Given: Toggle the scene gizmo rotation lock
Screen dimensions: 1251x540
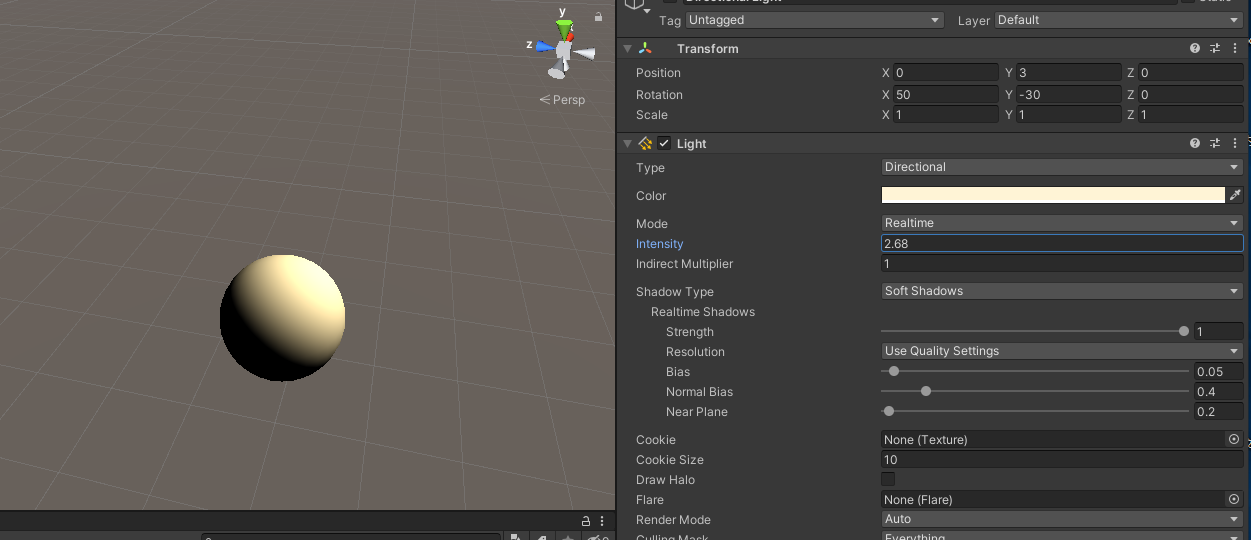Looking at the screenshot, I should coord(599,17).
